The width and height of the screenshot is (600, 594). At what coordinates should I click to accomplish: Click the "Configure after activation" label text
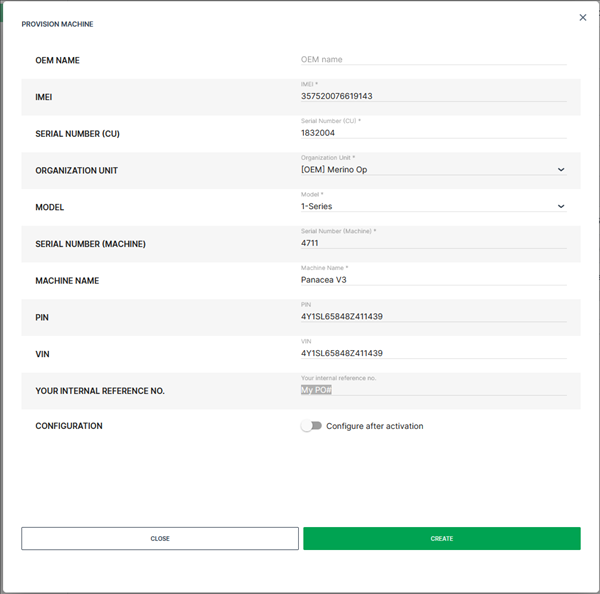click(374, 426)
